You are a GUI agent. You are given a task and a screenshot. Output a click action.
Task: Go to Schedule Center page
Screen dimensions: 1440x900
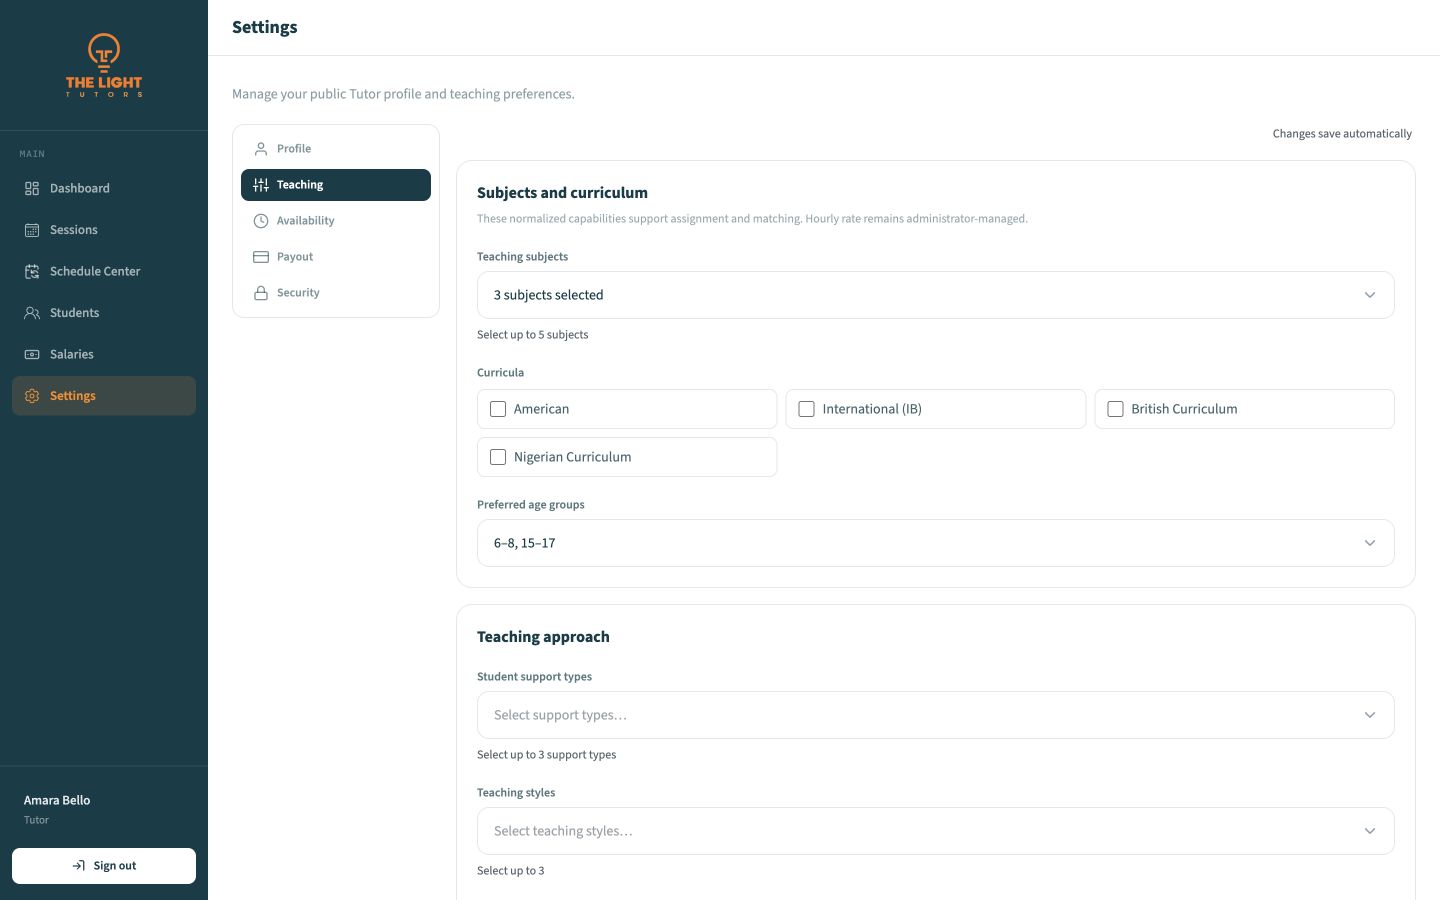point(104,271)
